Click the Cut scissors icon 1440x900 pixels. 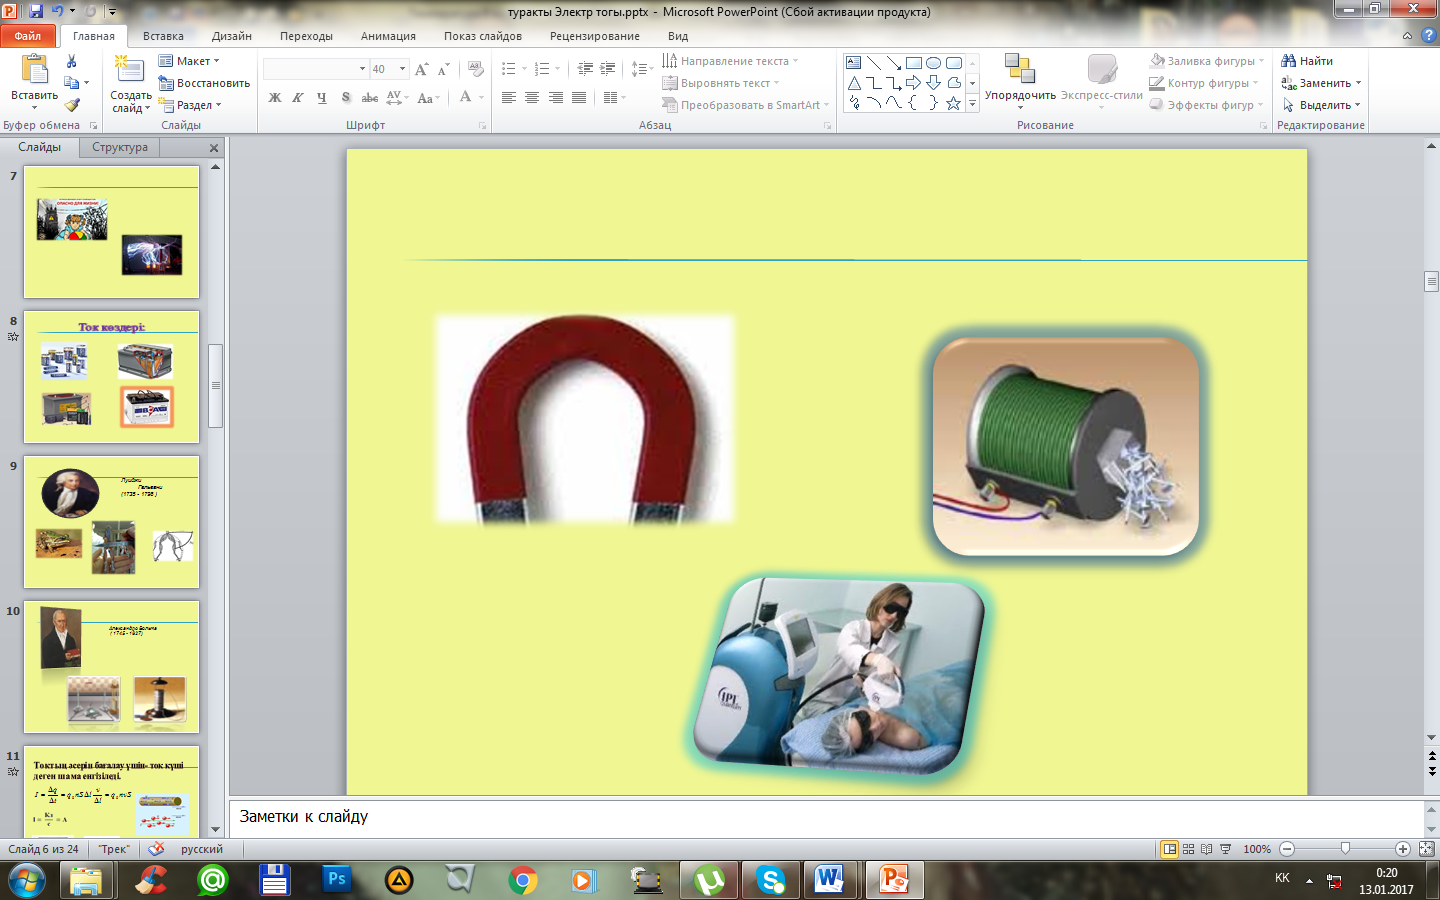72,62
